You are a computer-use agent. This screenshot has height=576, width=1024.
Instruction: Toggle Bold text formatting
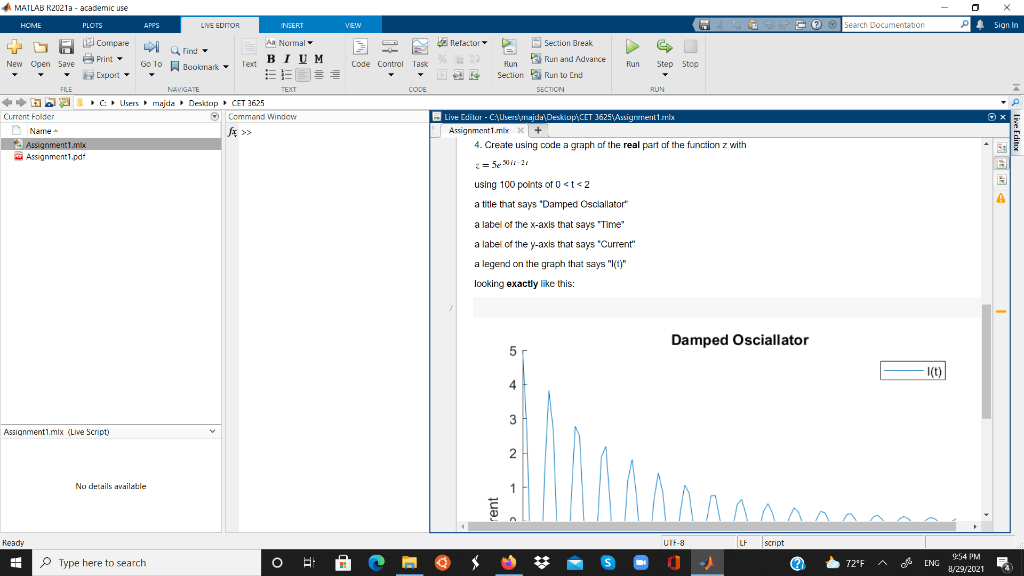pos(271,59)
